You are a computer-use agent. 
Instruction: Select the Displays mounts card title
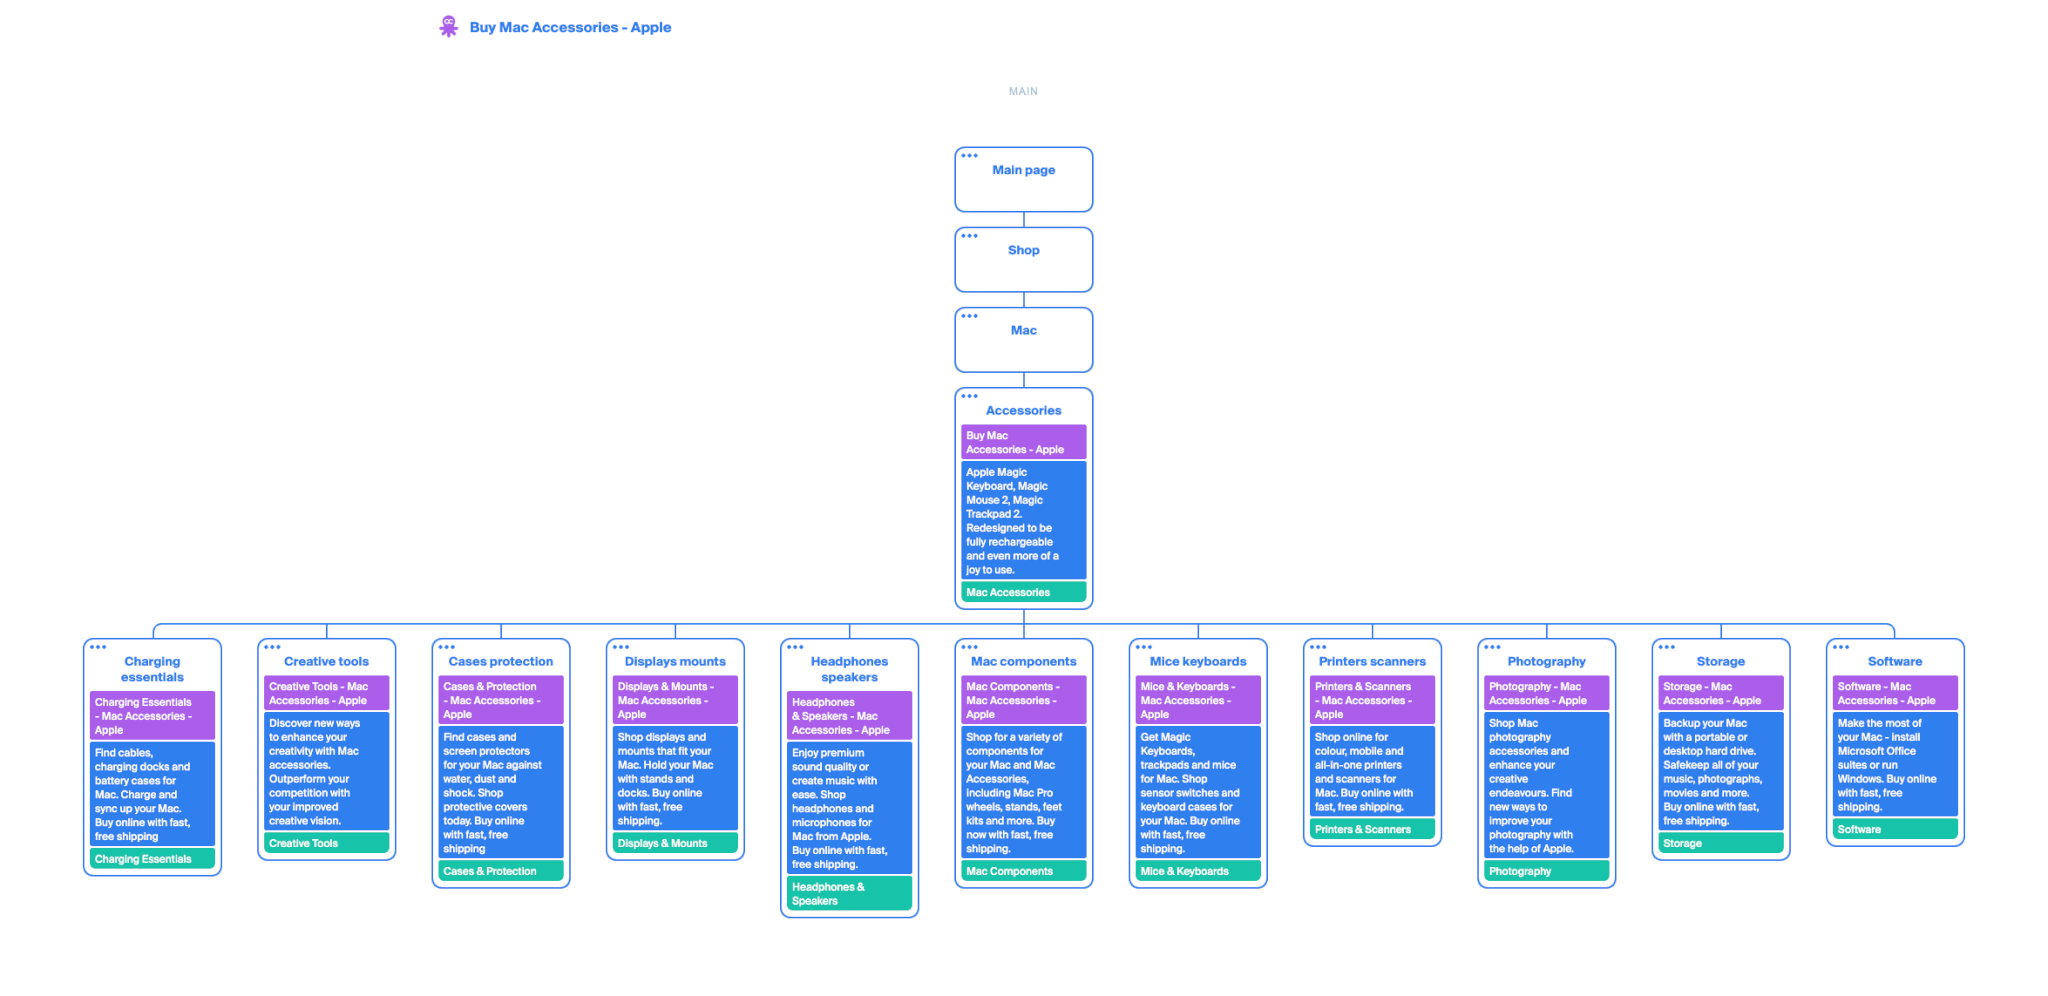point(675,661)
